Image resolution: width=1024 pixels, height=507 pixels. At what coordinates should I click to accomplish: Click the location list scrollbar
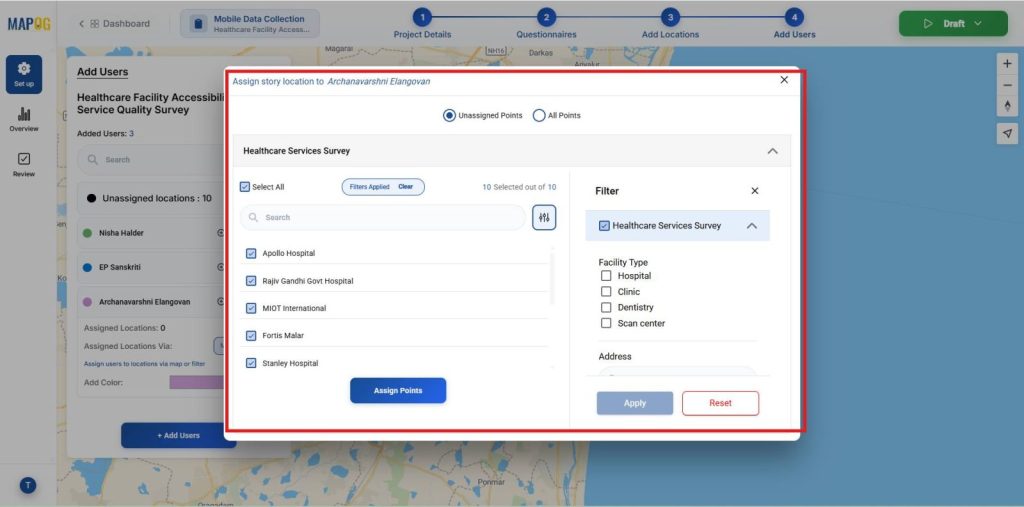click(552, 278)
